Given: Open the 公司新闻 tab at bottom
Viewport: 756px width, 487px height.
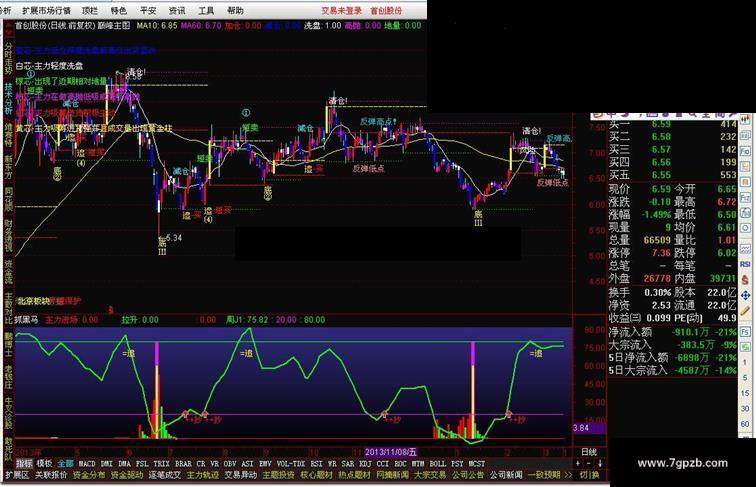Looking at the screenshot, I should (506, 475).
